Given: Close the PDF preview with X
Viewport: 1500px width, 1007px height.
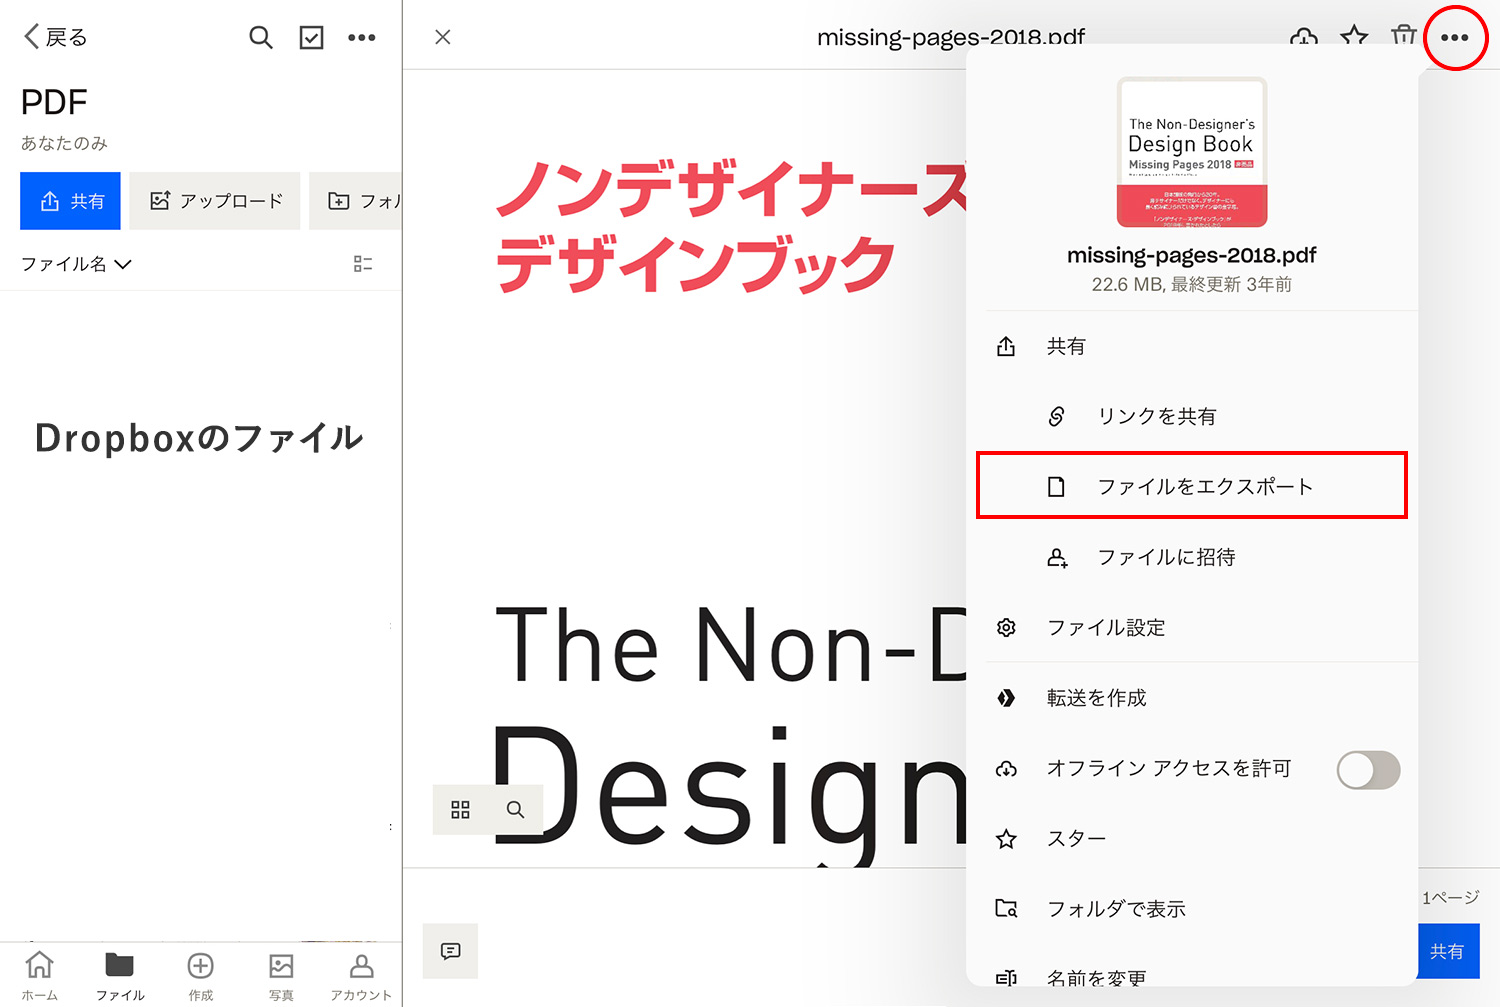Looking at the screenshot, I should click(443, 37).
